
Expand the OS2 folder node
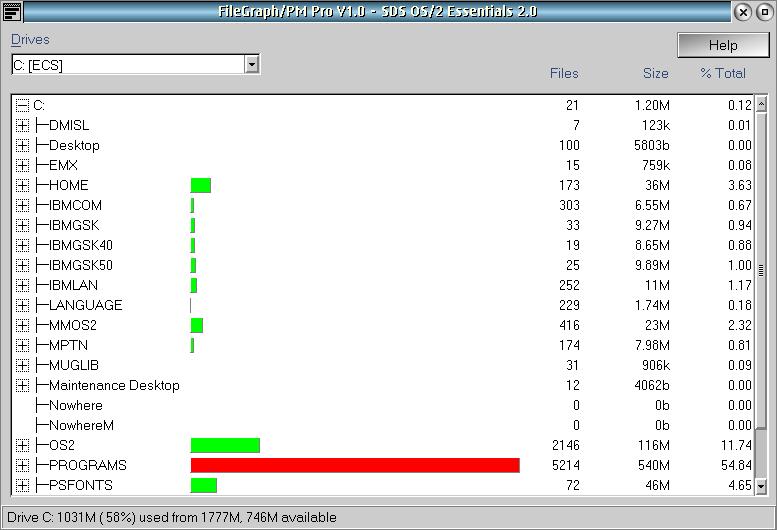[22, 445]
